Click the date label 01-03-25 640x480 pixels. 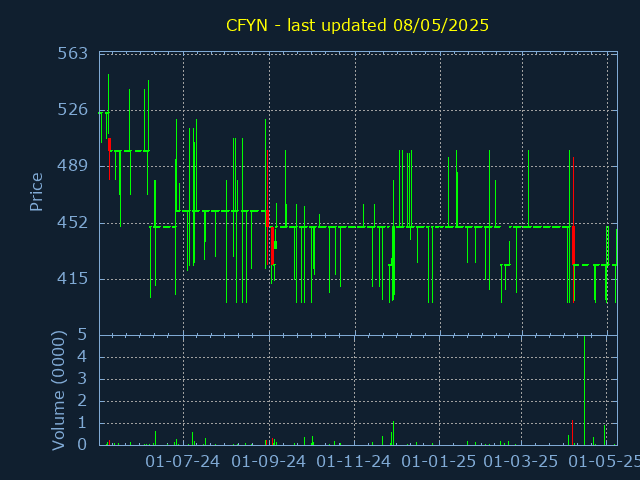click(520, 462)
